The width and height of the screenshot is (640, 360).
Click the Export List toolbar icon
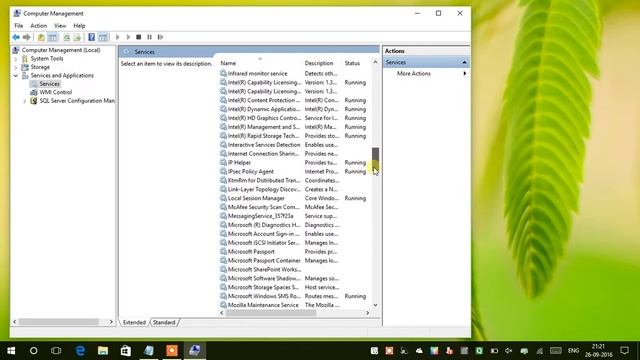click(x=77, y=37)
